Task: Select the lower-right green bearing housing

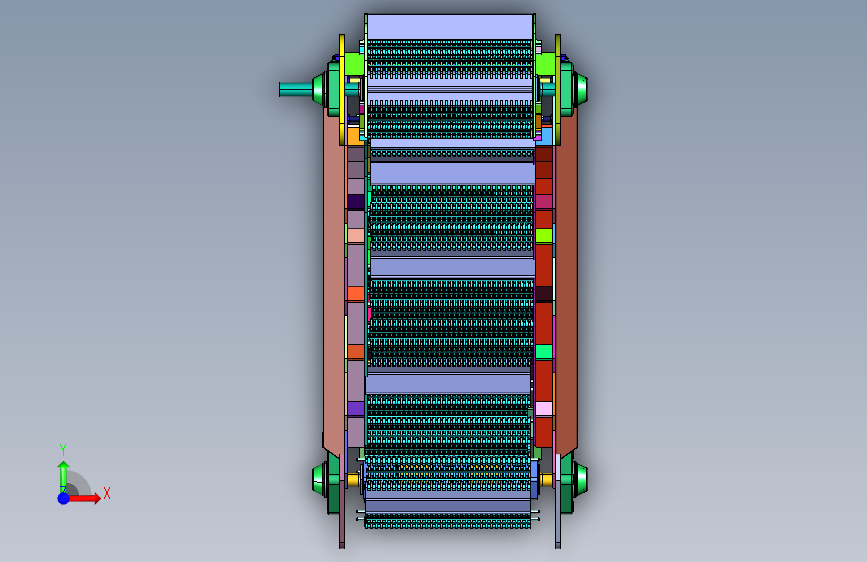Action: (574, 480)
